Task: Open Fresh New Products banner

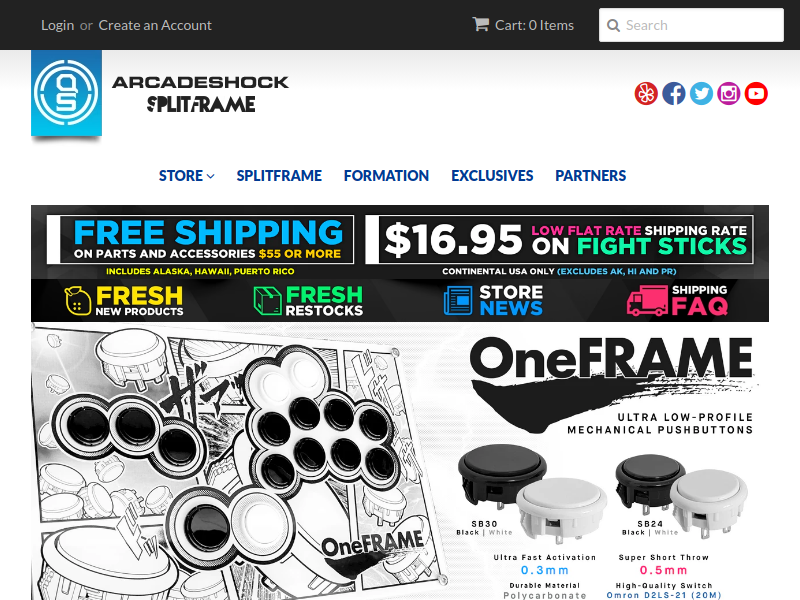Action: 124,301
